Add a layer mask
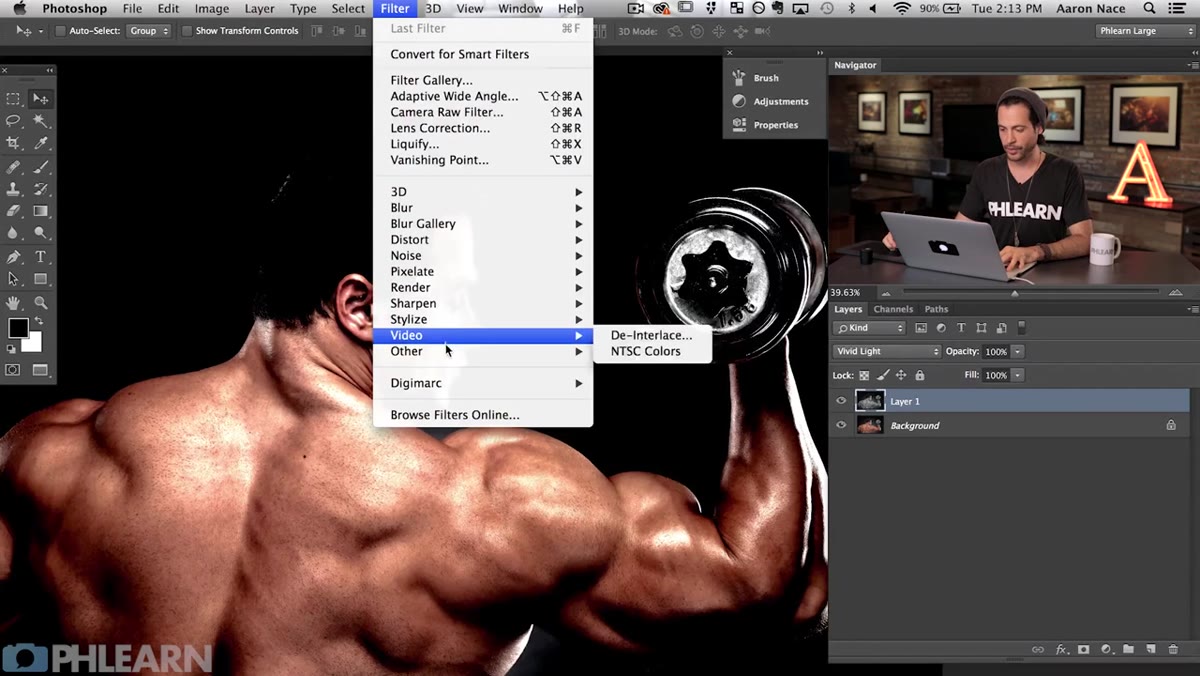This screenshot has height=676, width=1200. (1084, 649)
